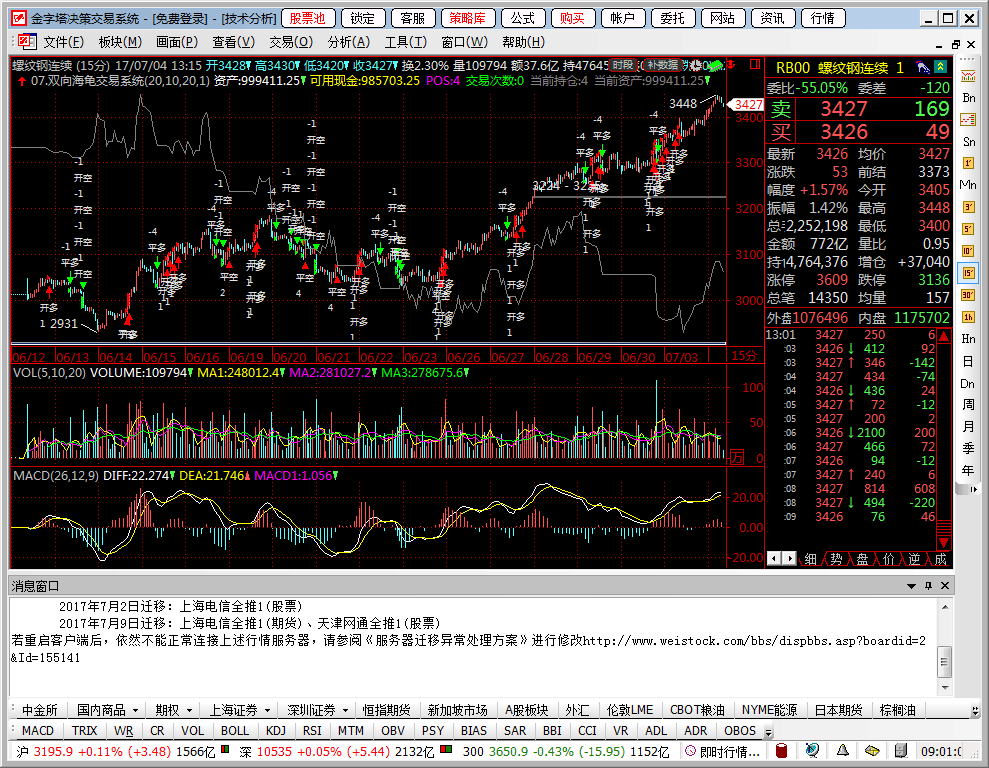
Task: Toggle the Bn period option
Action: tap(968, 98)
